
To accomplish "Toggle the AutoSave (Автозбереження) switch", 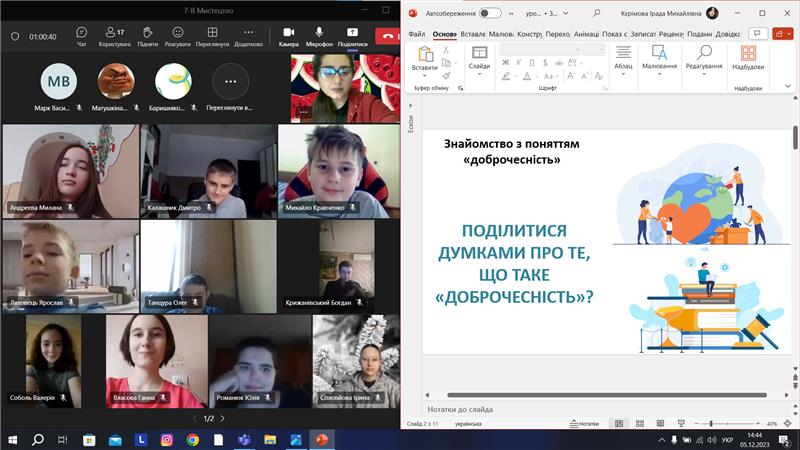I will 490,13.
